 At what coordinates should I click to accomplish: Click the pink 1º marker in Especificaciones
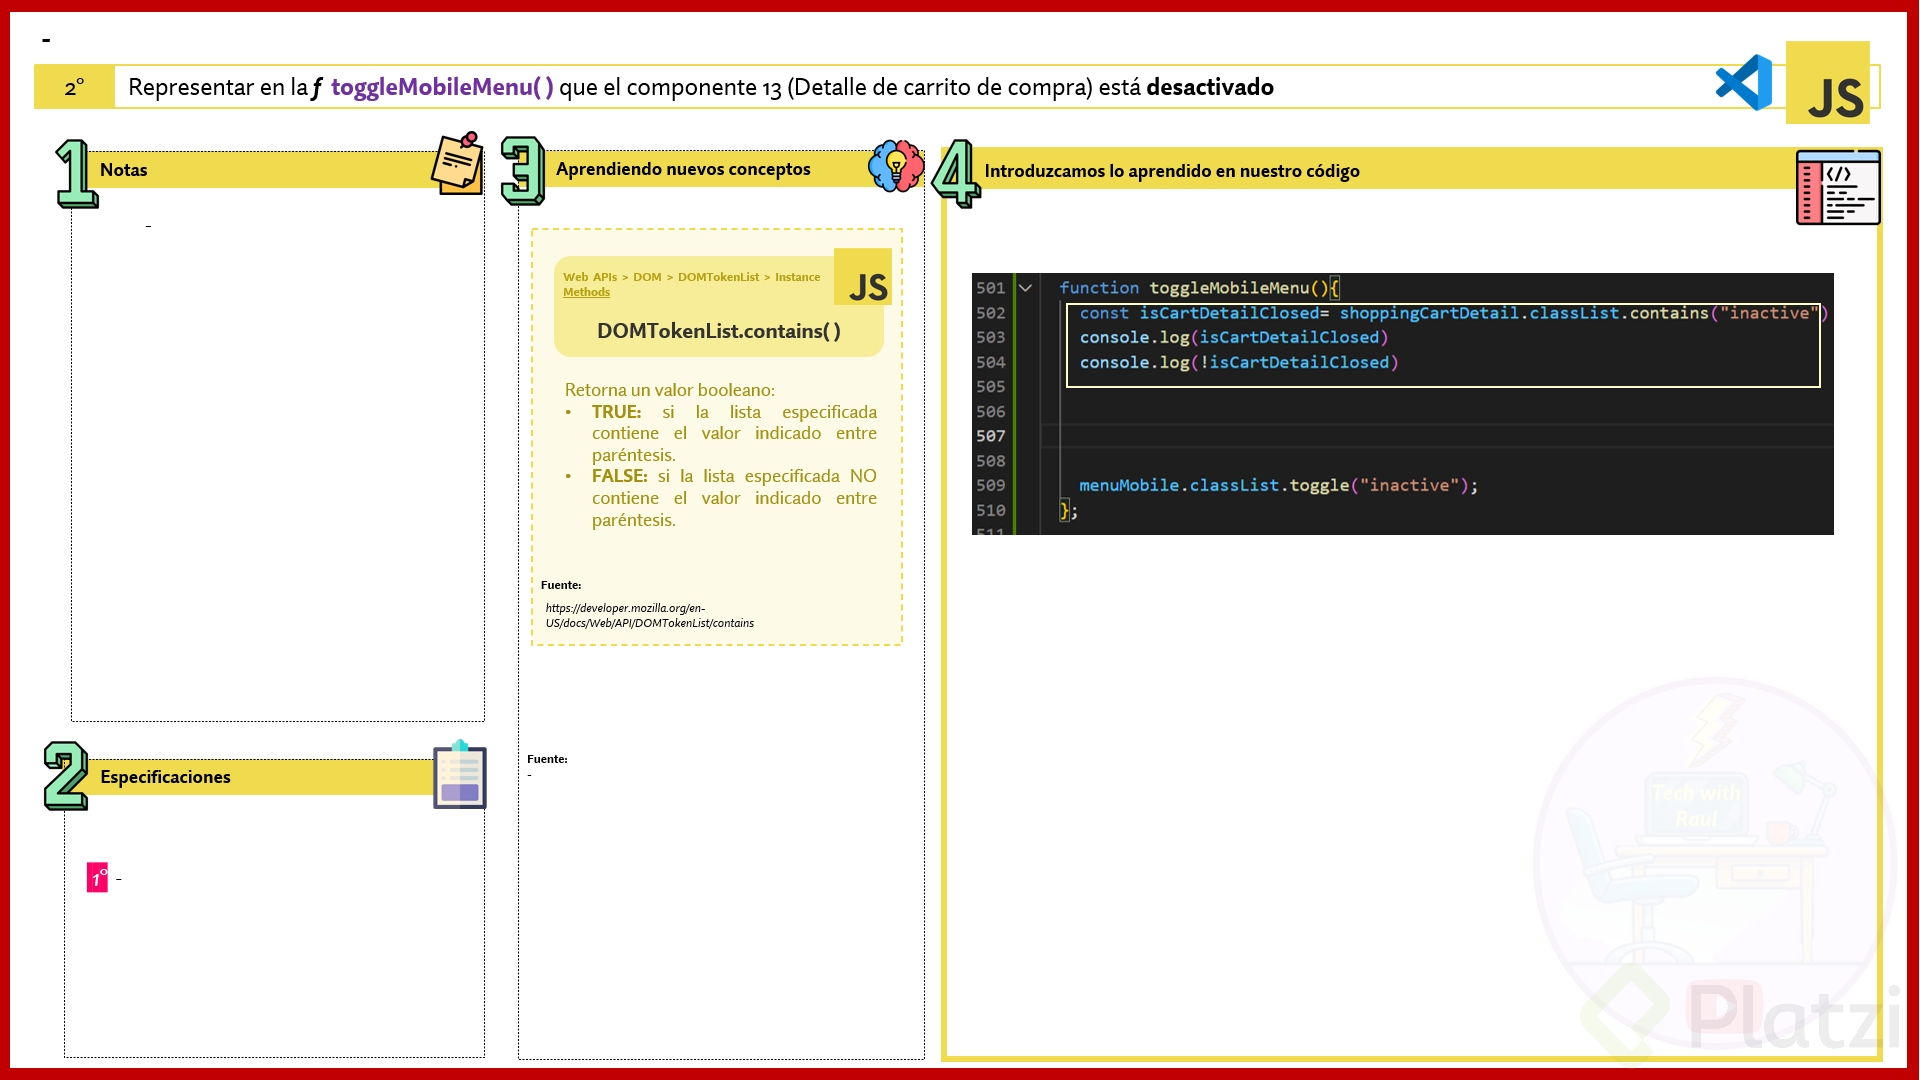point(97,878)
